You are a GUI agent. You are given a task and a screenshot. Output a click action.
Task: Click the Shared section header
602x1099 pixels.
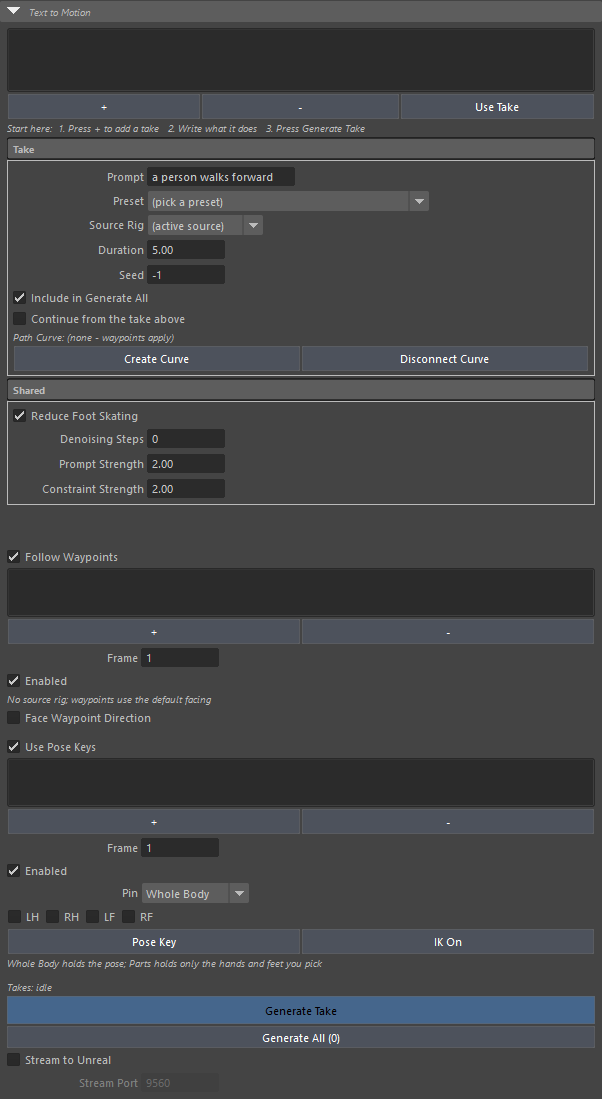point(301,390)
